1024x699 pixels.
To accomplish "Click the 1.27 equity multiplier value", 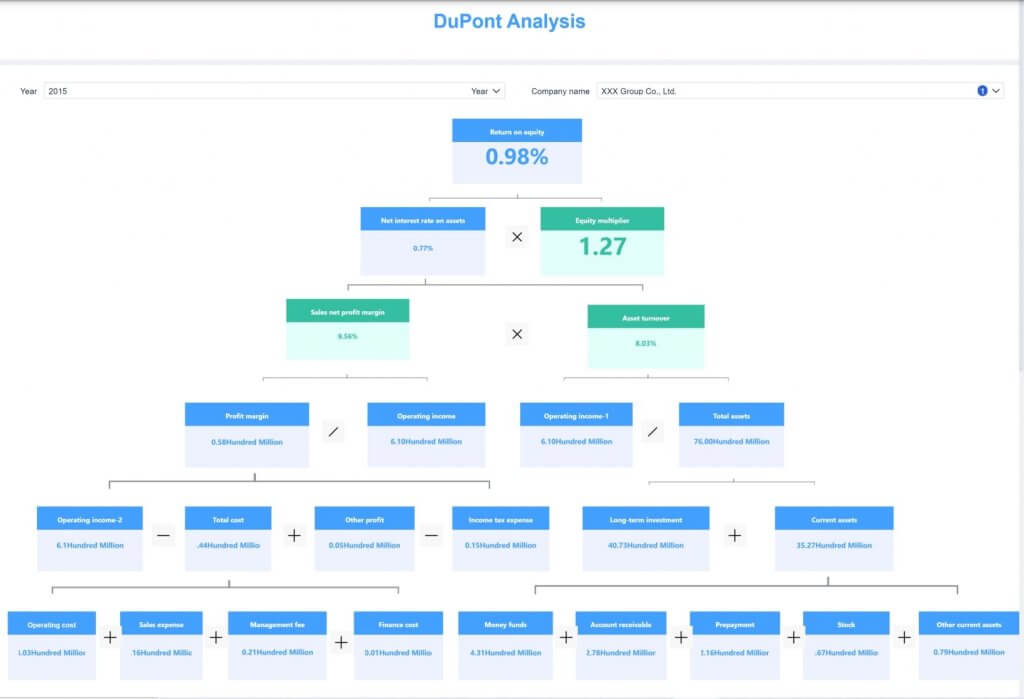I will click(x=602, y=247).
